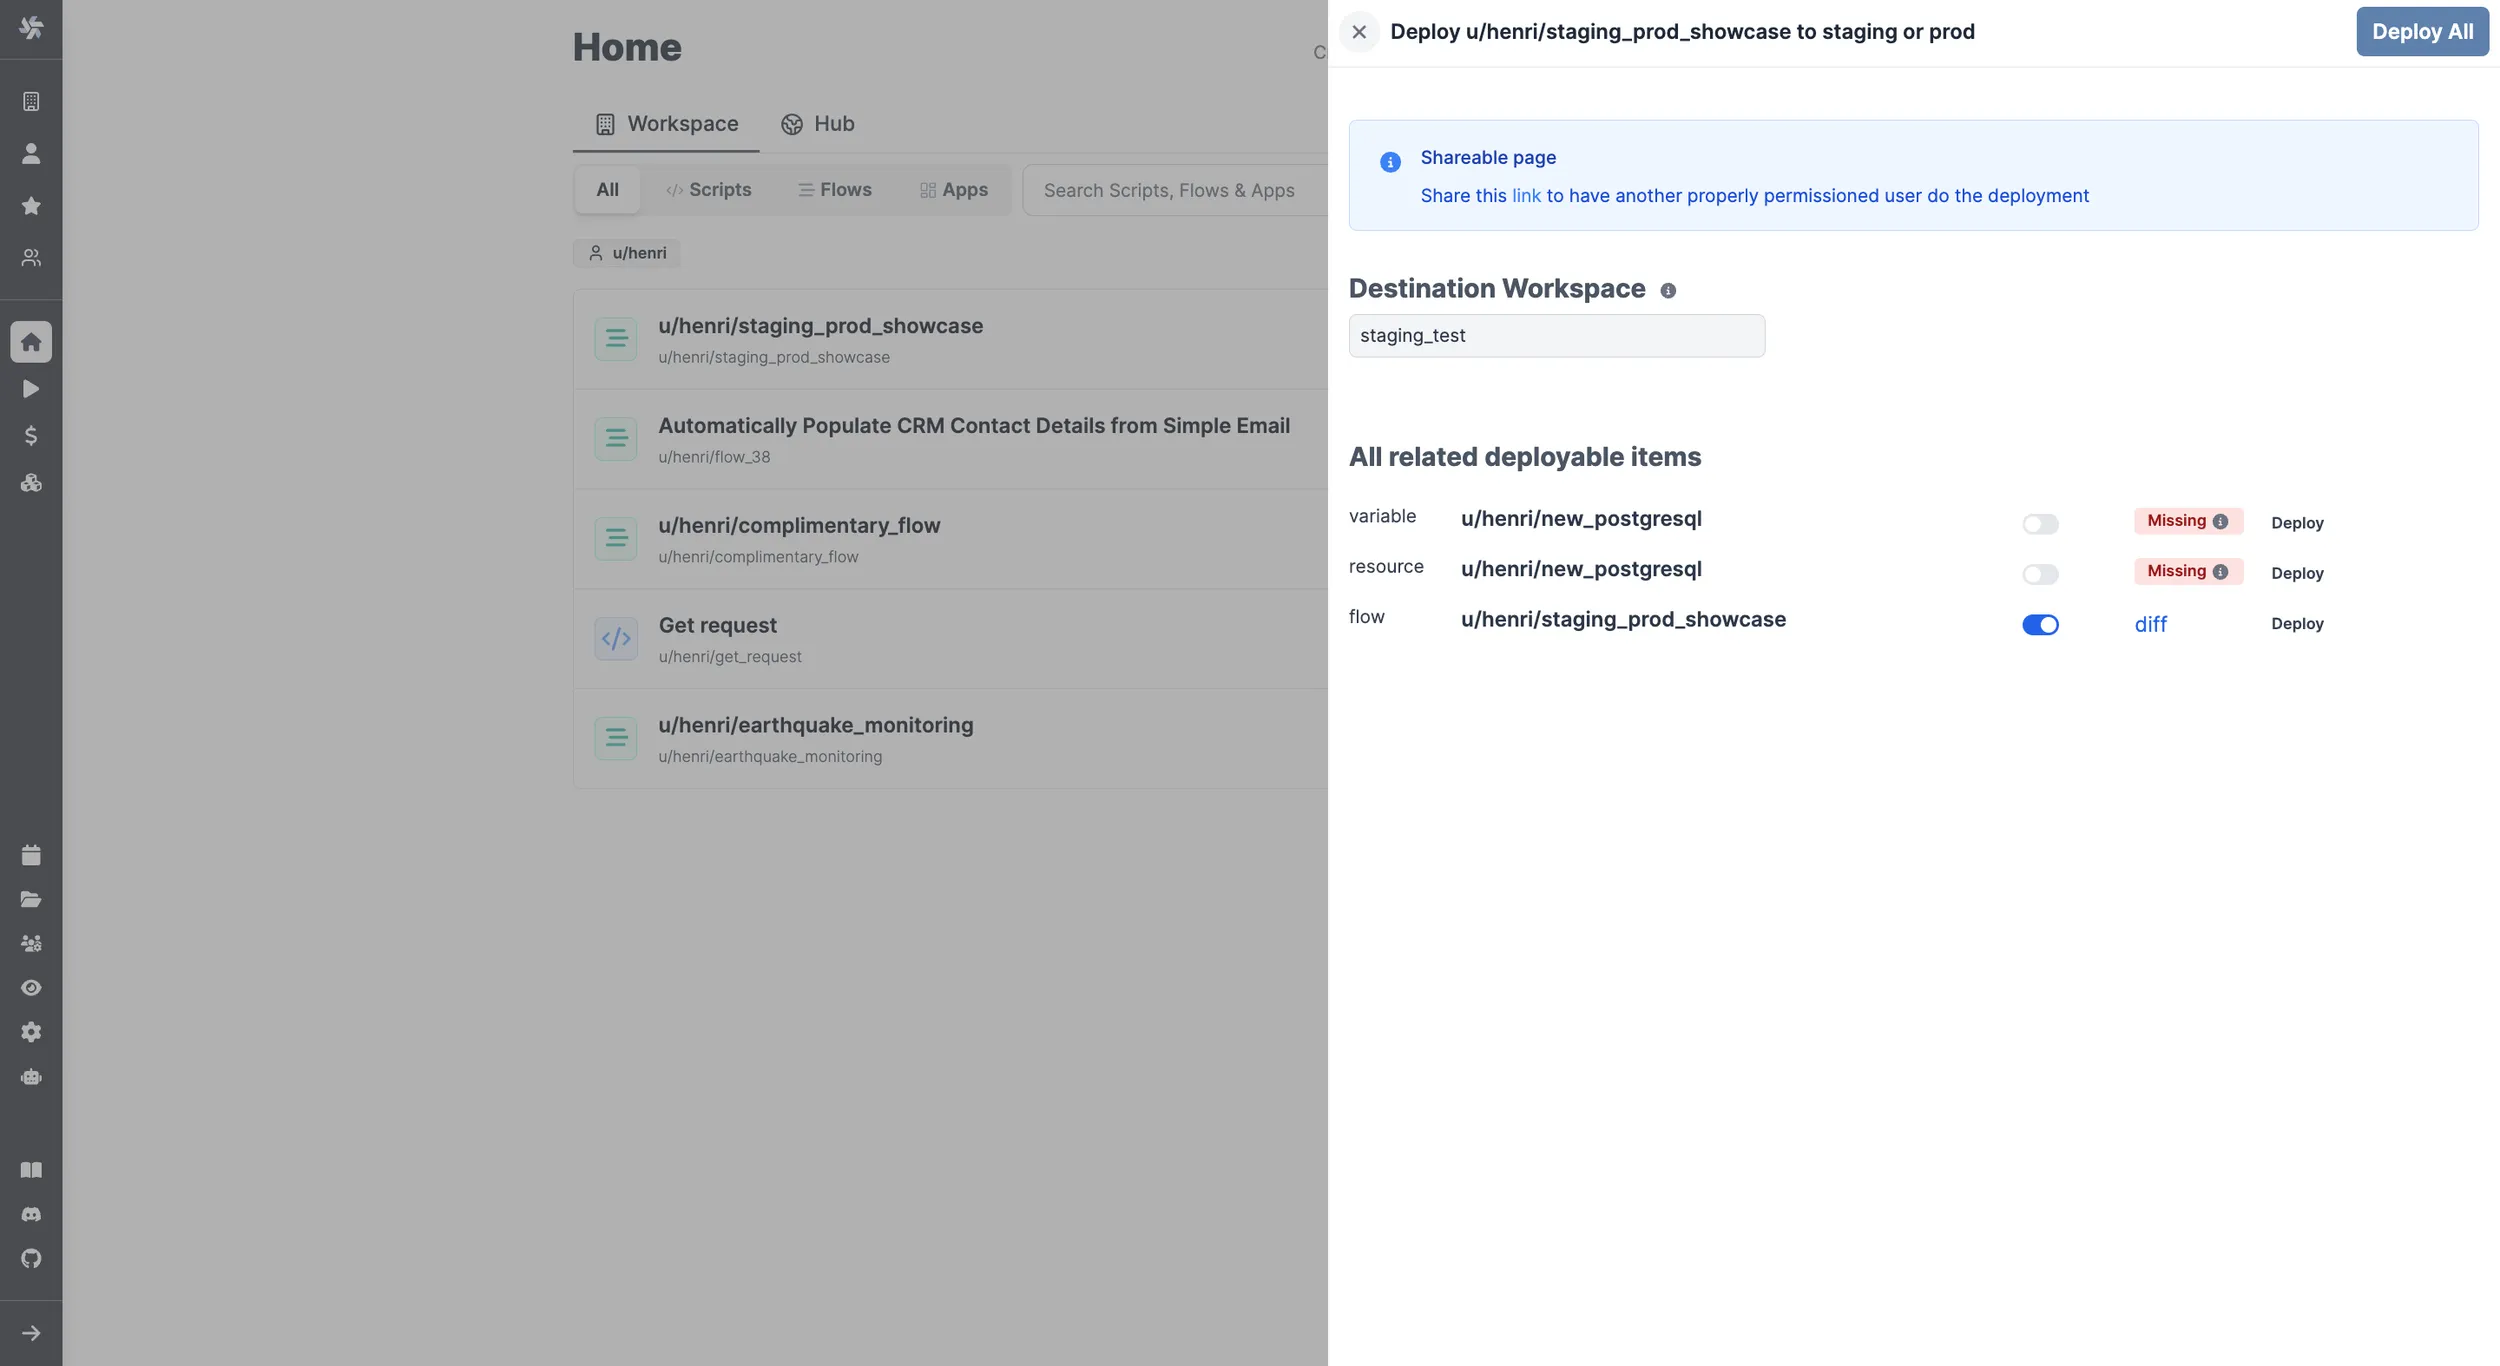Enable deployment of the new_postgresql variable

(x=2041, y=523)
